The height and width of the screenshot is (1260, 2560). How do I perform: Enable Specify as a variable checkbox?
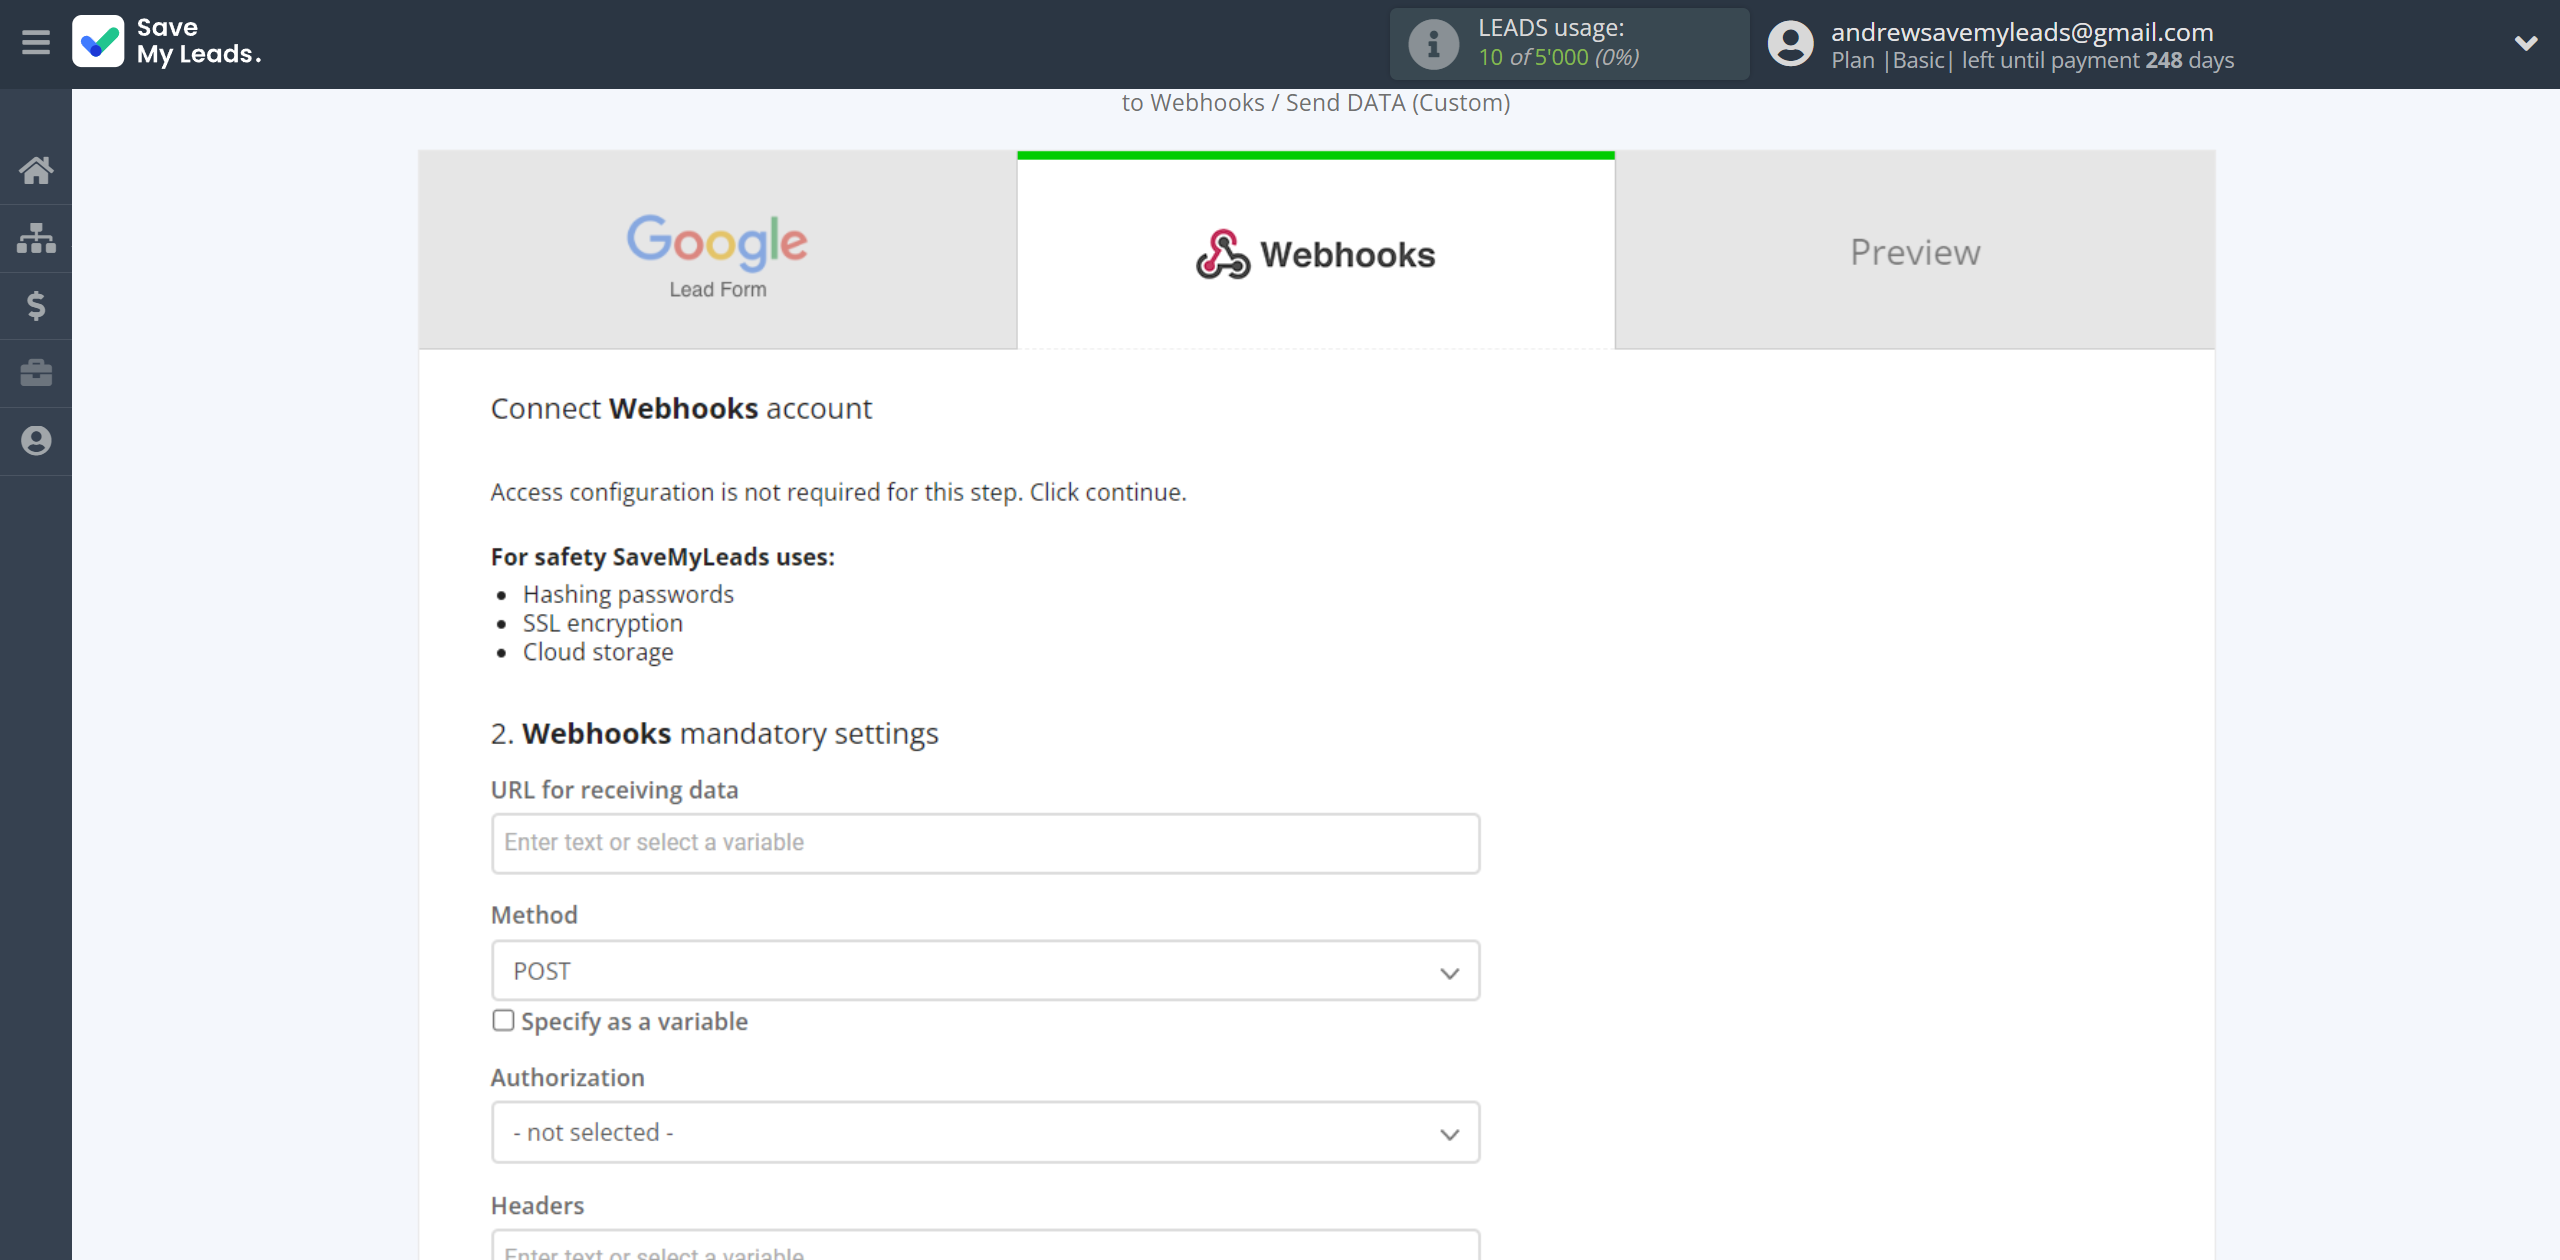[x=503, y=1020]
